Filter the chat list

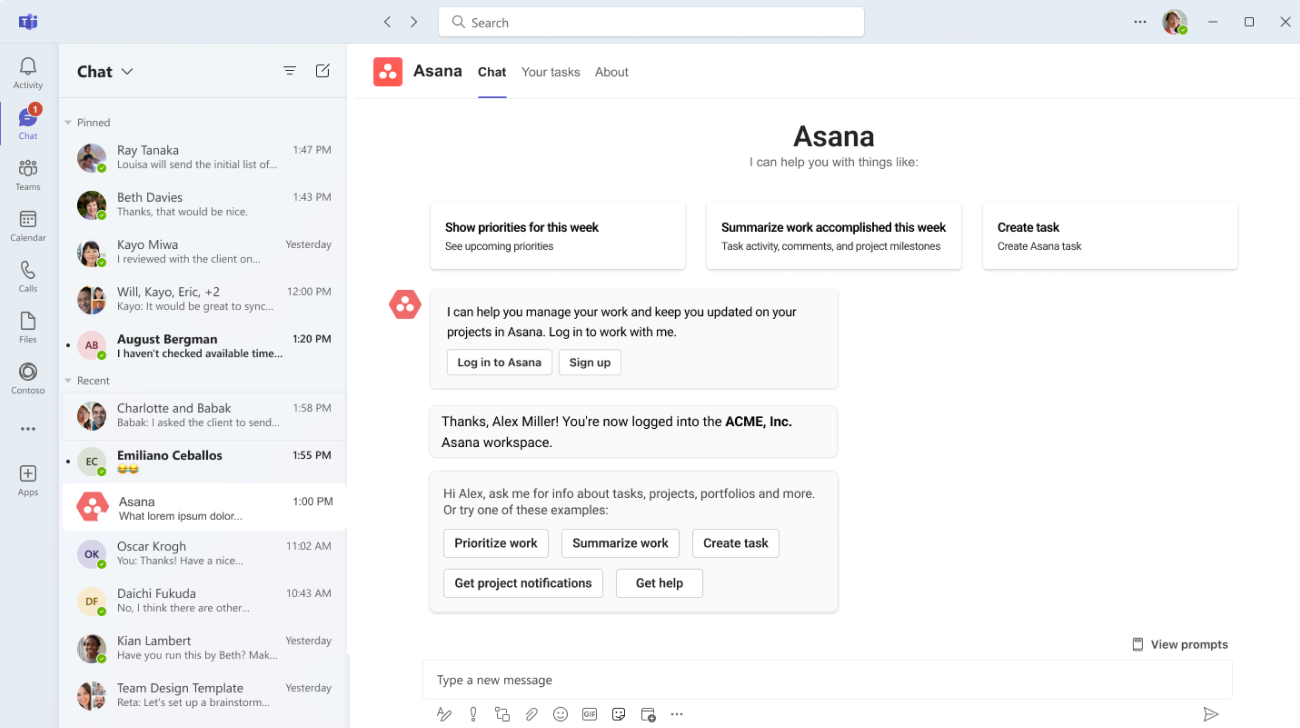click(x=289, y=71)
